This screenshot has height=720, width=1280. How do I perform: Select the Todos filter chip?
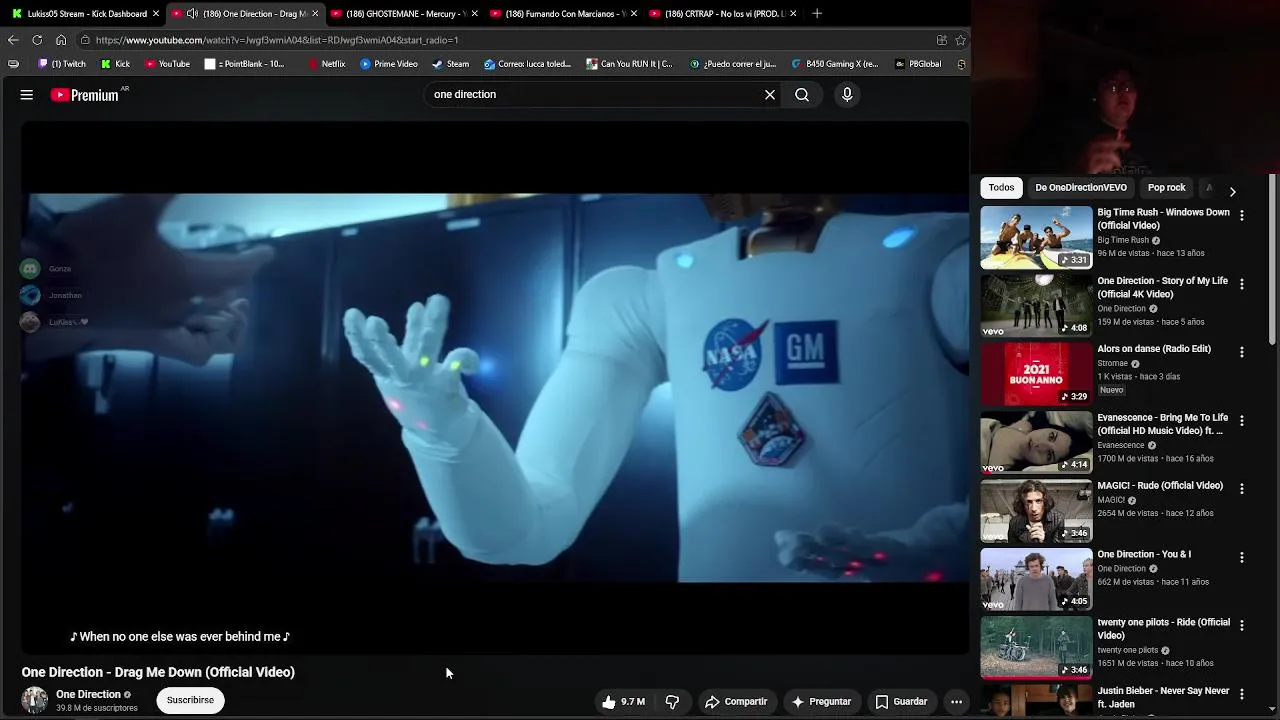pos(1001,187)
